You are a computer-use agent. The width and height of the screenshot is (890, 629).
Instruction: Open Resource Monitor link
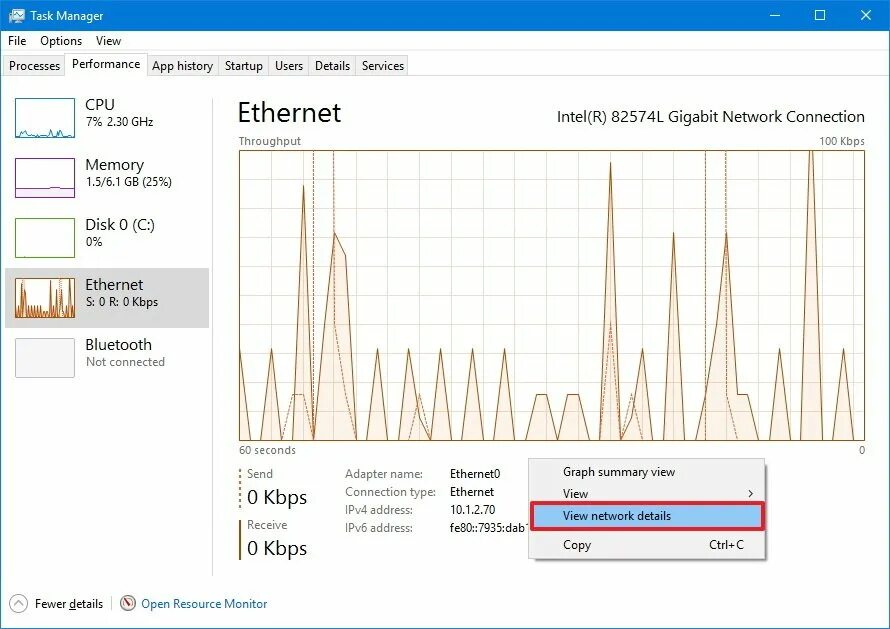pos(204,603)
